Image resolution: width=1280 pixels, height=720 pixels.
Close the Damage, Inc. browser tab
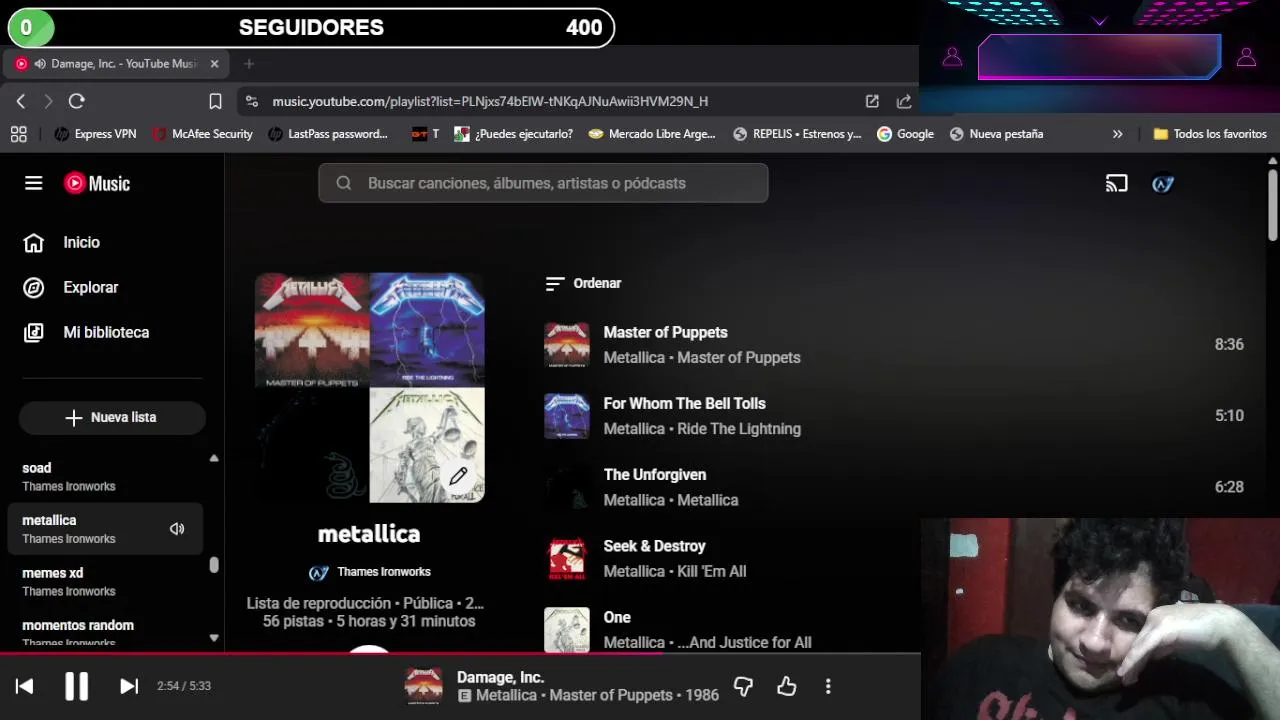(214, 64)
